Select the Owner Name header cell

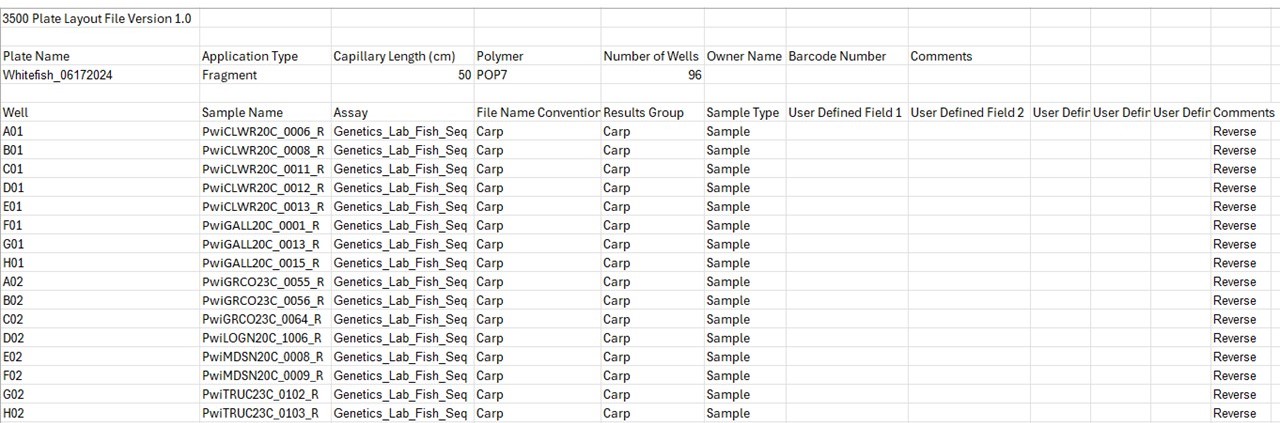[x=744, y=56]
